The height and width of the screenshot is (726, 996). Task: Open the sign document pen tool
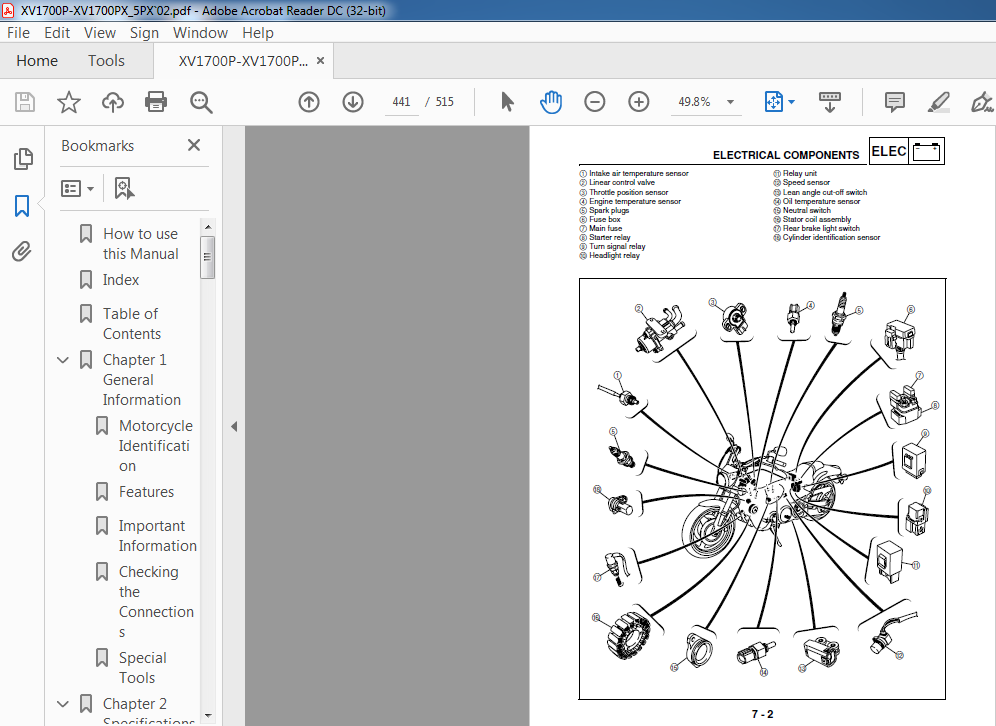981,102
